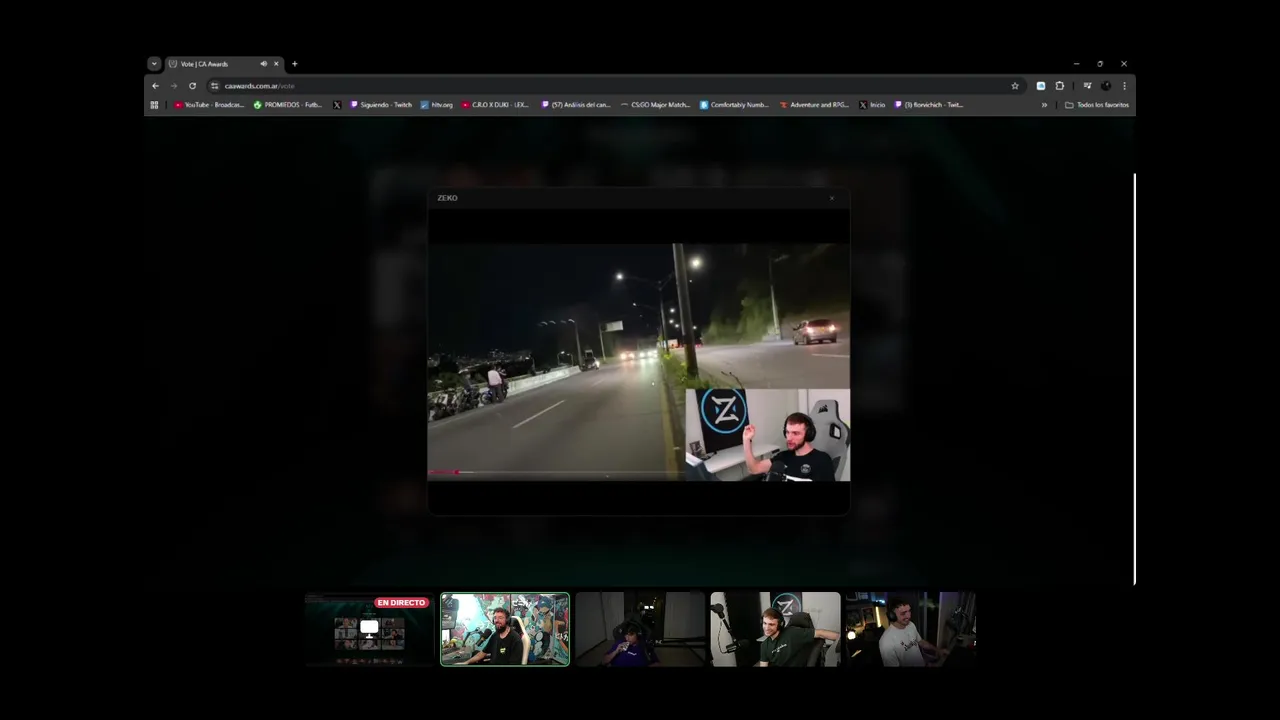This screenshot has height=720, width=1280.
Task: Seek on the video progress bar
Action: (x=555, y=472)
